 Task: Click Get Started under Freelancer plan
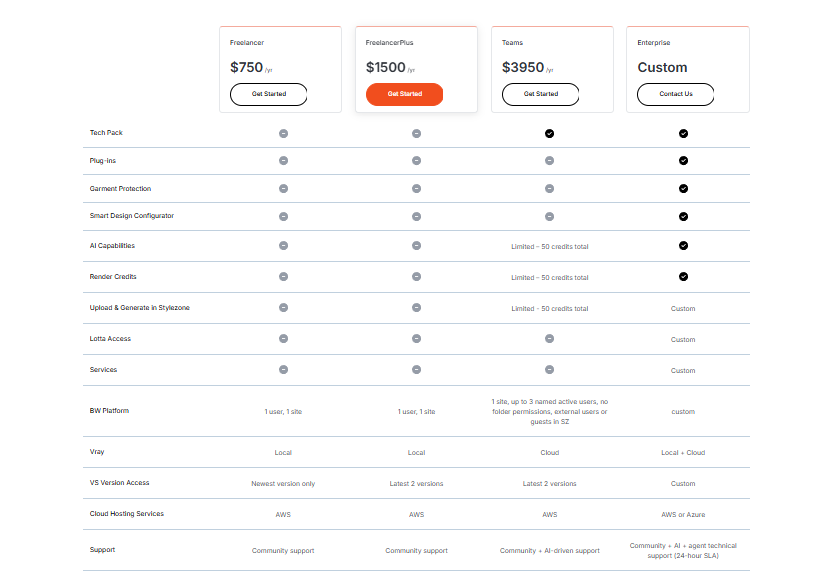[268, 94]
